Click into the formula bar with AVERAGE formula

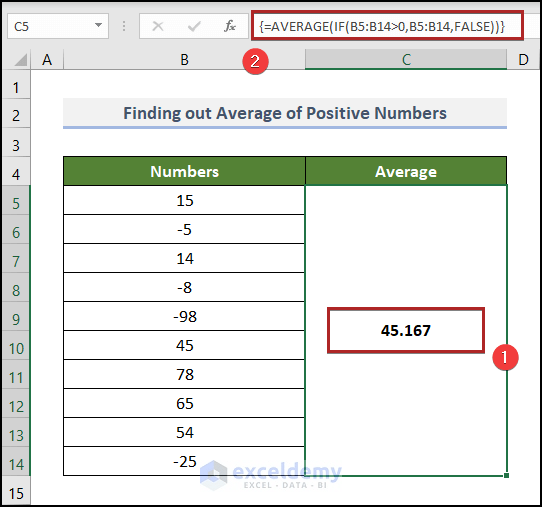(x=387, y=26)
